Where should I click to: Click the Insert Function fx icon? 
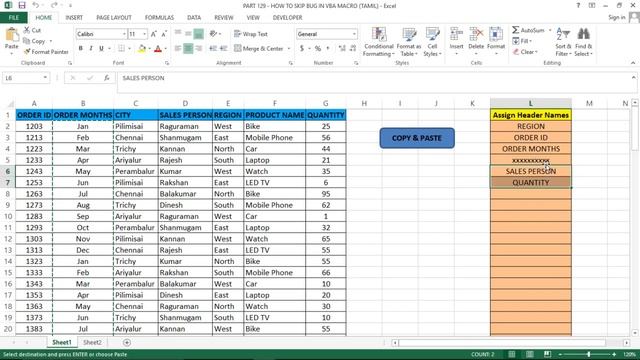click(107, 78)
